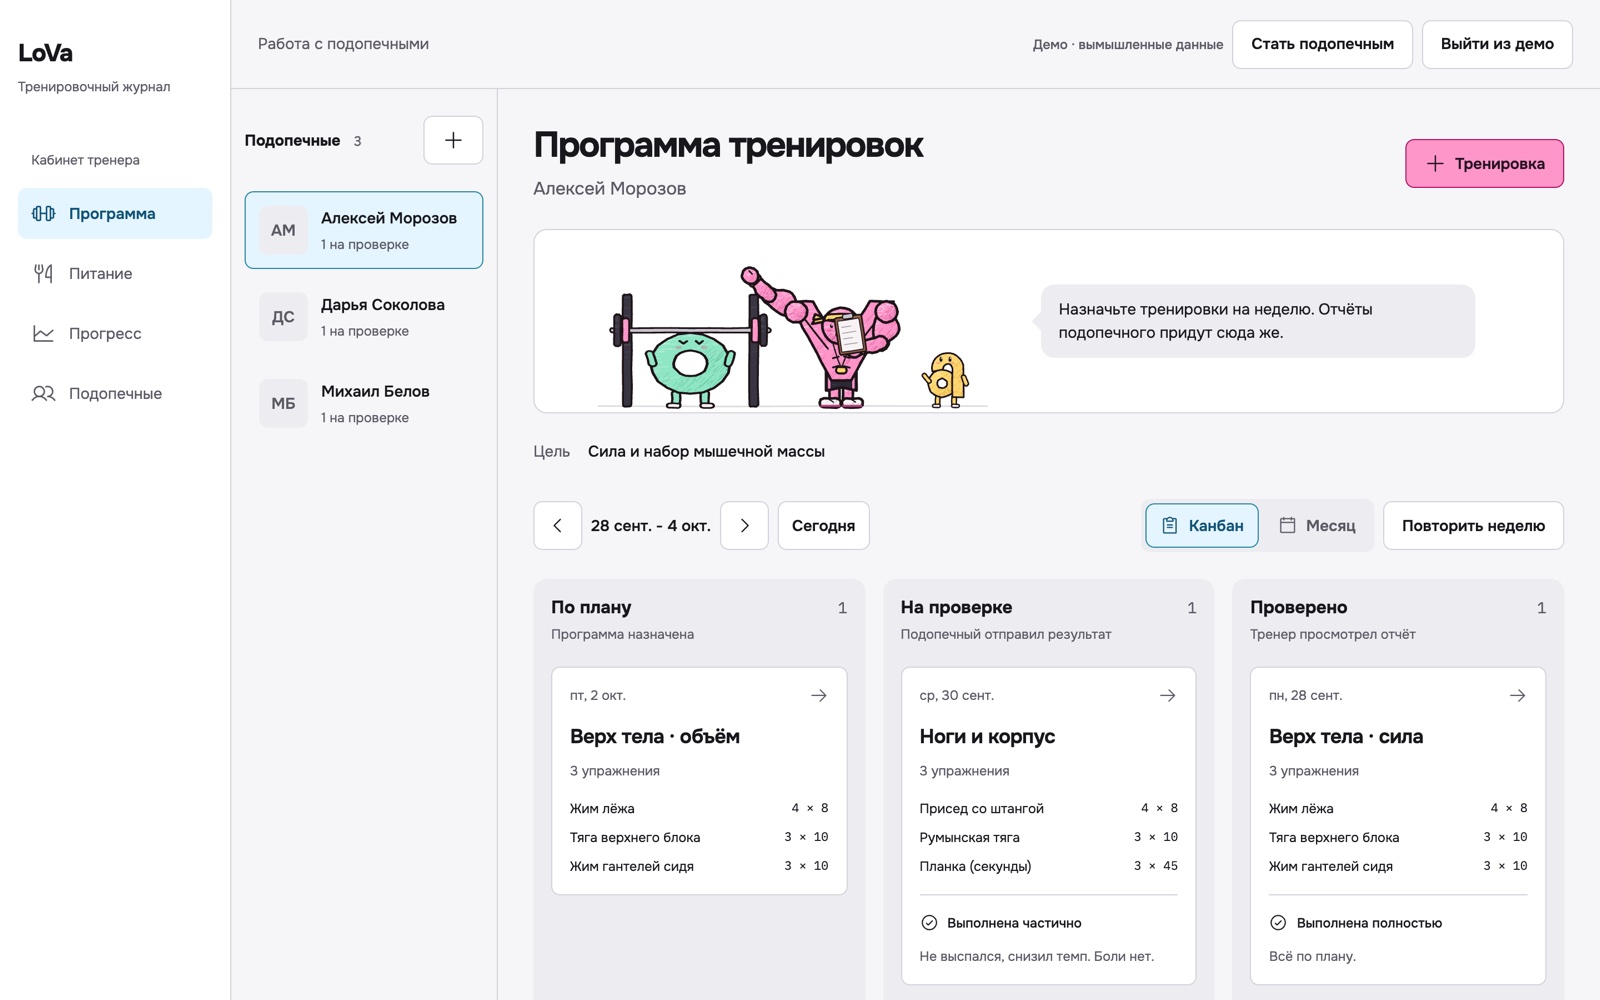This screenshot has height=1000, width=1600.
Task: Click the LoVa logo
Action: pos(45,53)
